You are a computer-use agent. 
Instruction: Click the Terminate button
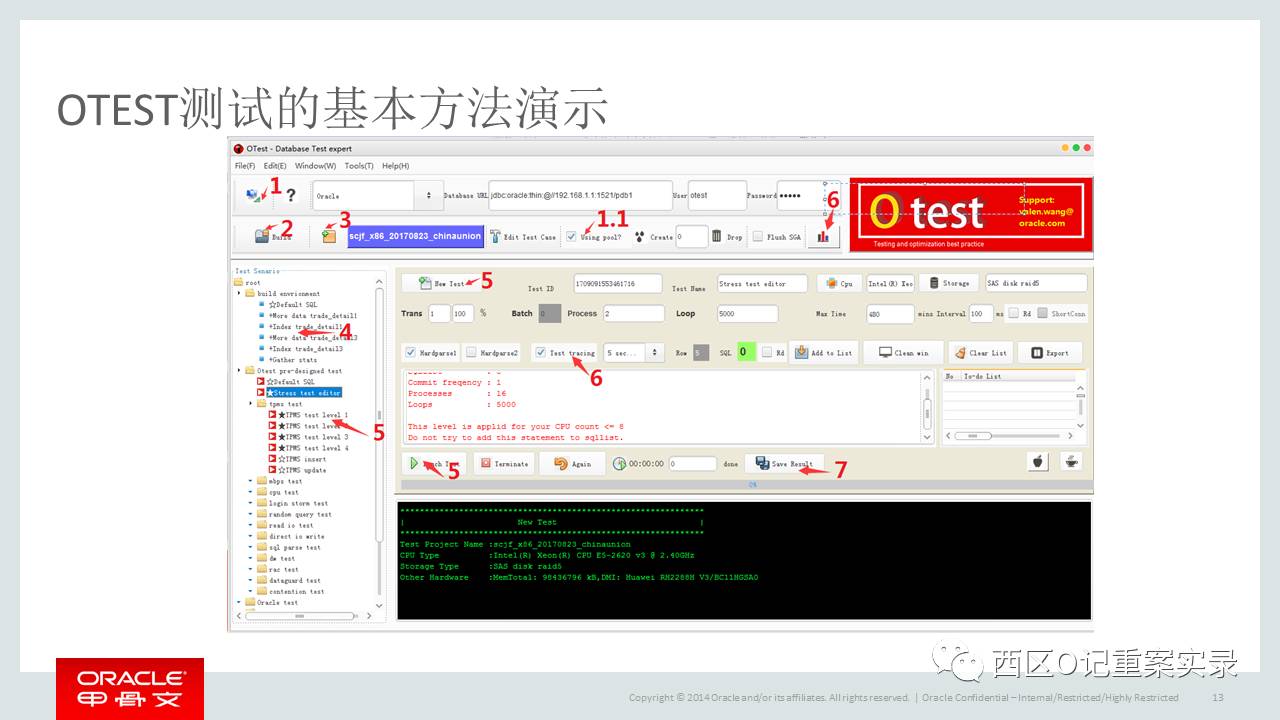click(503, 463)
